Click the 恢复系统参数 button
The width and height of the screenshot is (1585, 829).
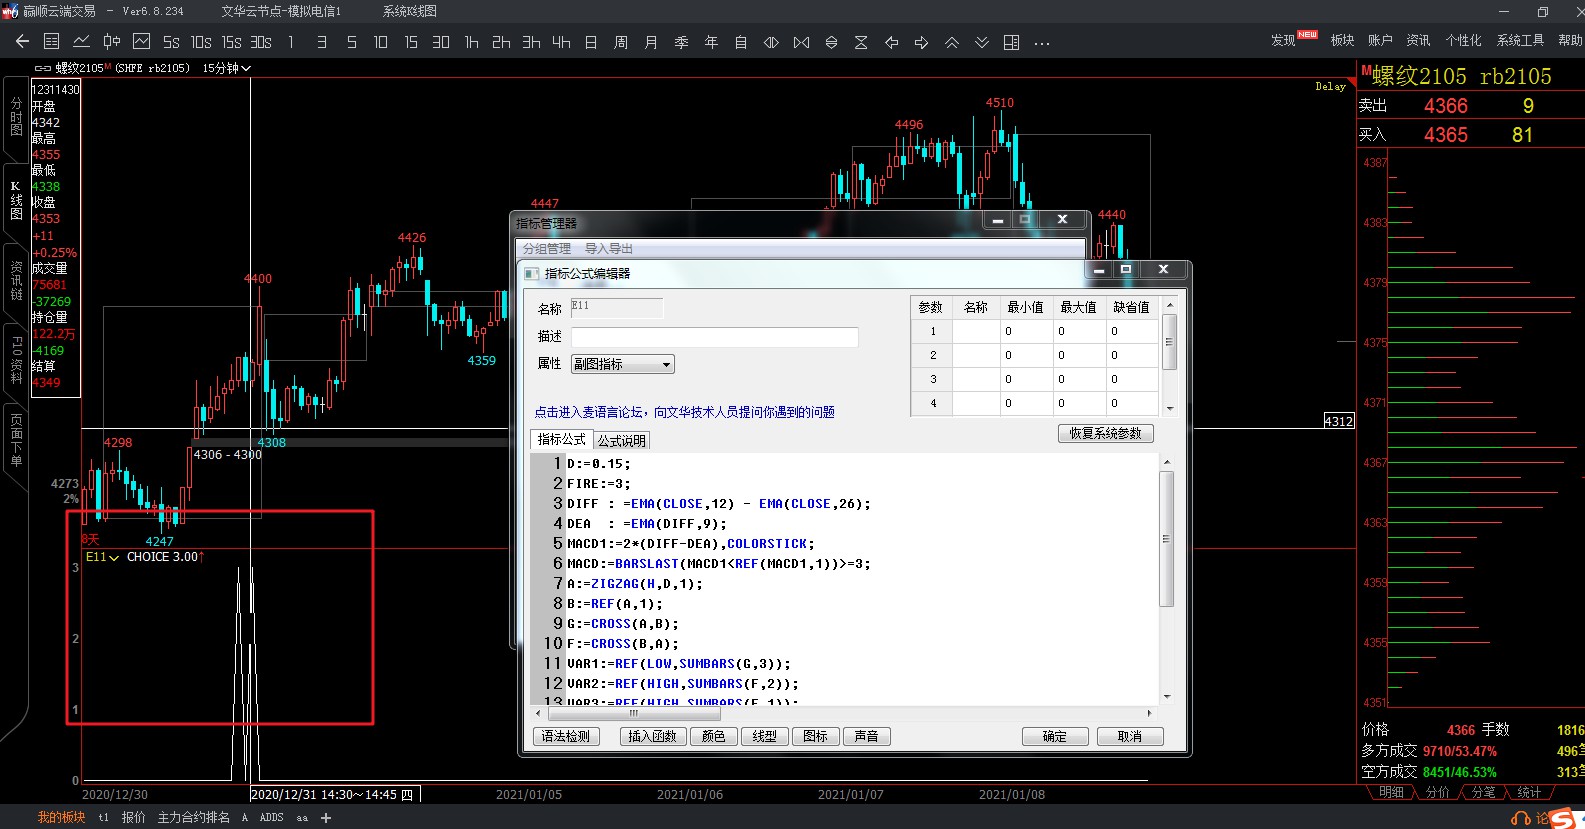[1105, 434]
